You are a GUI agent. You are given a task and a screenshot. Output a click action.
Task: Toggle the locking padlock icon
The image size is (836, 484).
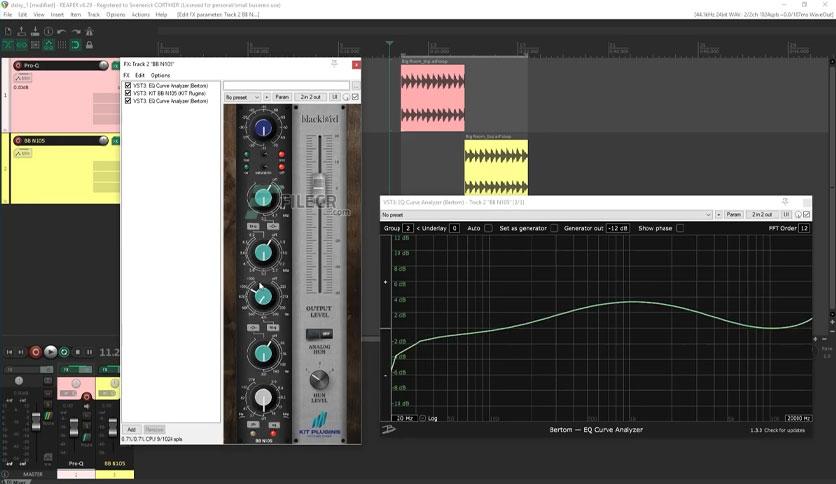pyautogui.click(x=89, y=45)
